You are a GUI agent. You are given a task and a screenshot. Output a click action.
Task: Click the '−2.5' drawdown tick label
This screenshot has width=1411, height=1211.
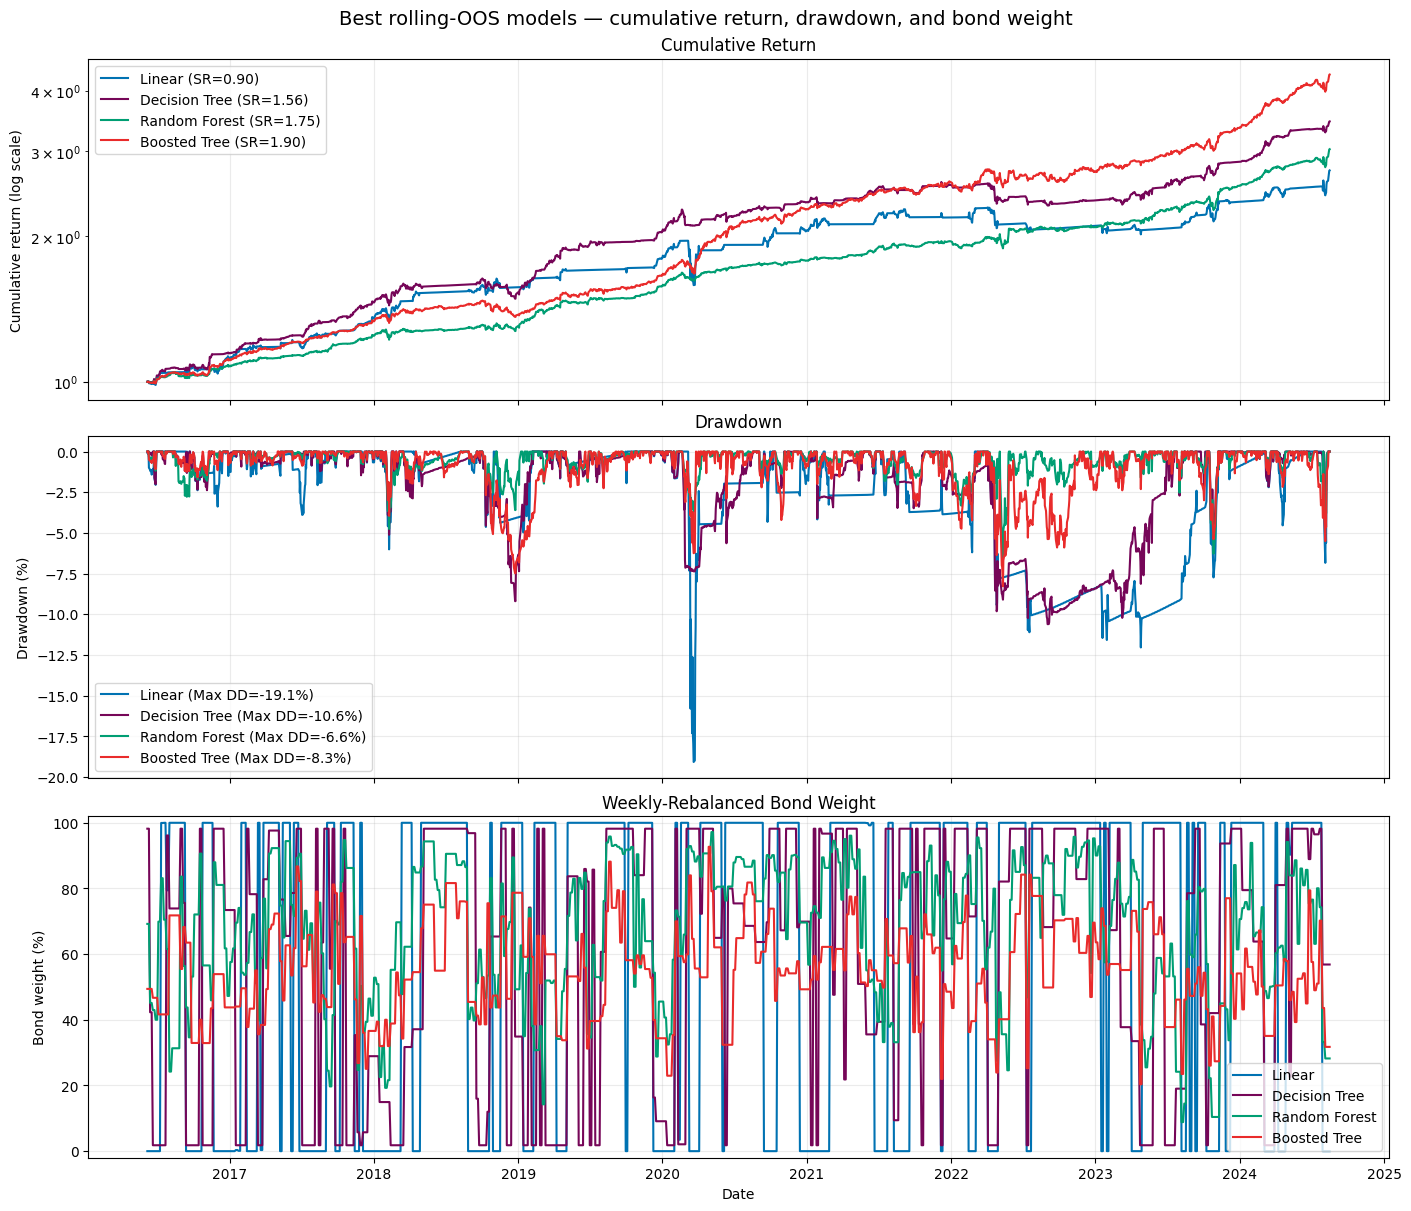click(63, 493)
